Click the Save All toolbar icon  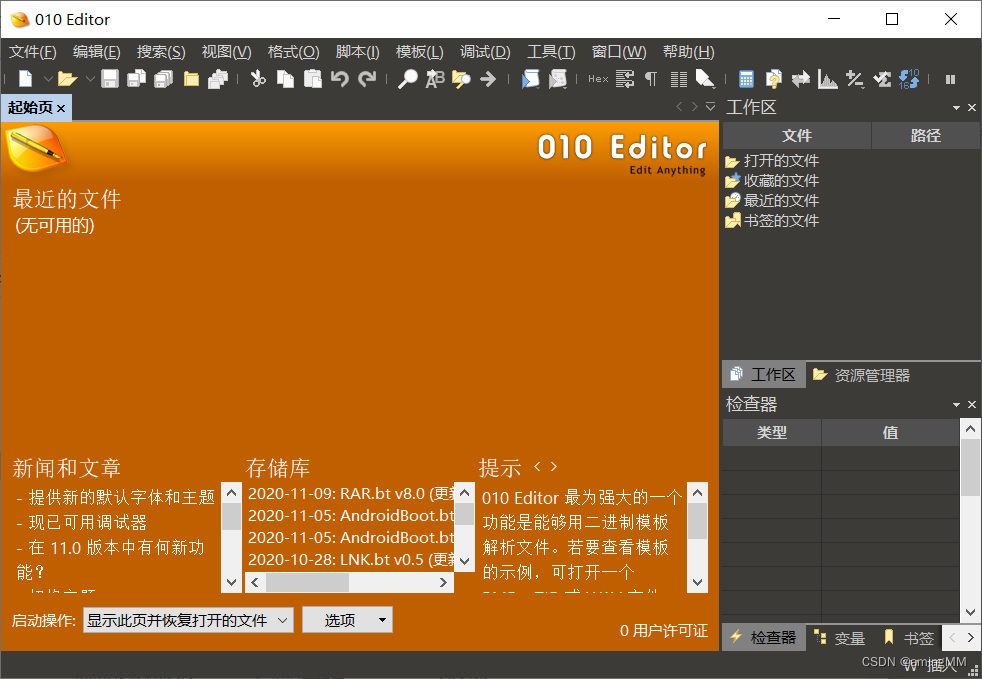click(163, 79)
